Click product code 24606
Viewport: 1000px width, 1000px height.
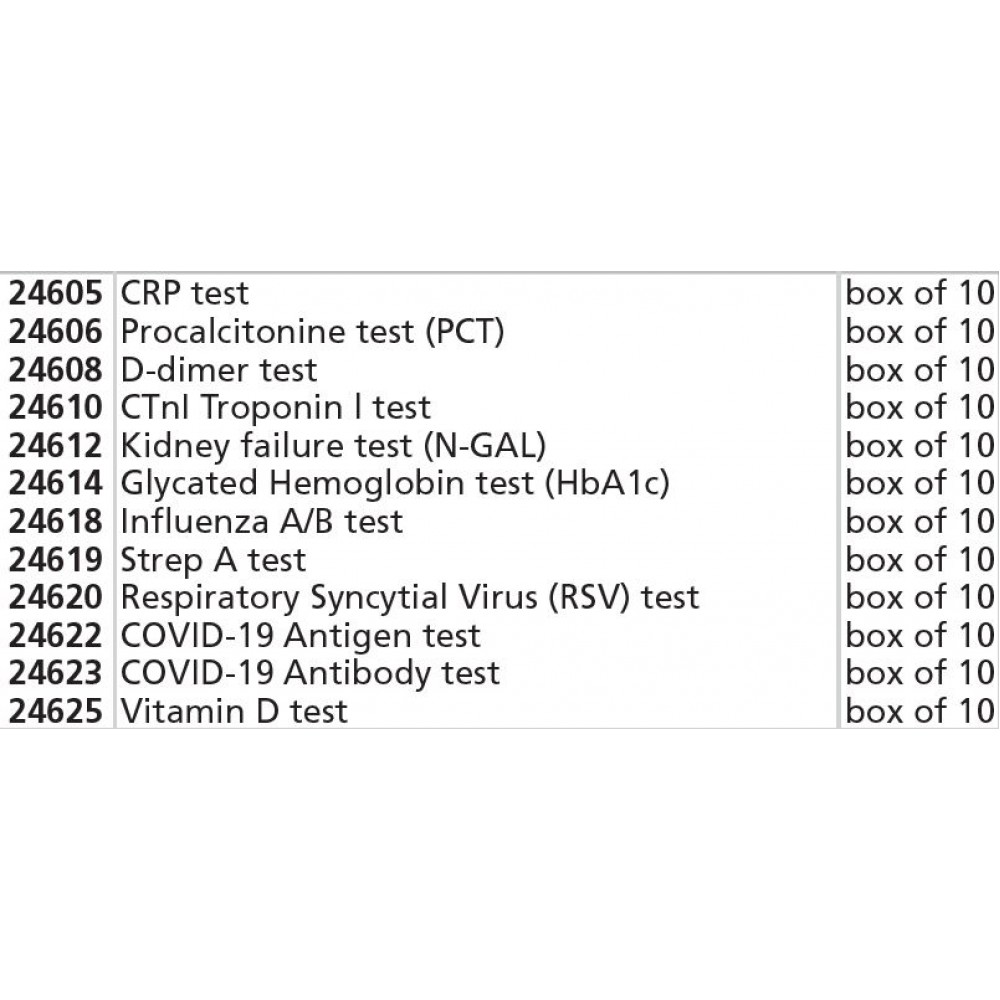56,331
